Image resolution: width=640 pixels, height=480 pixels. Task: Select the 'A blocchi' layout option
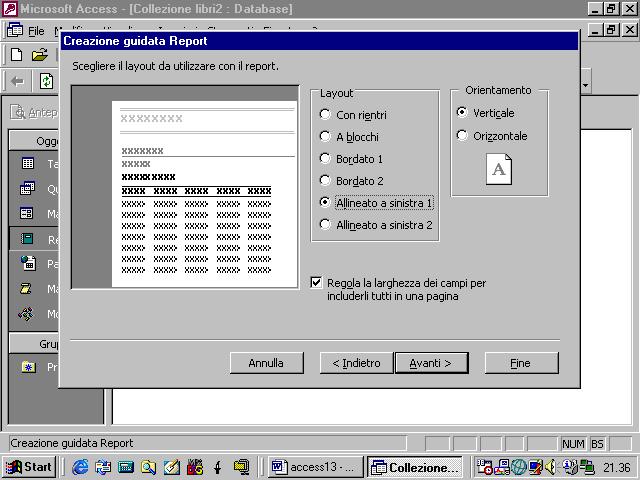click(x=349, y=137)
